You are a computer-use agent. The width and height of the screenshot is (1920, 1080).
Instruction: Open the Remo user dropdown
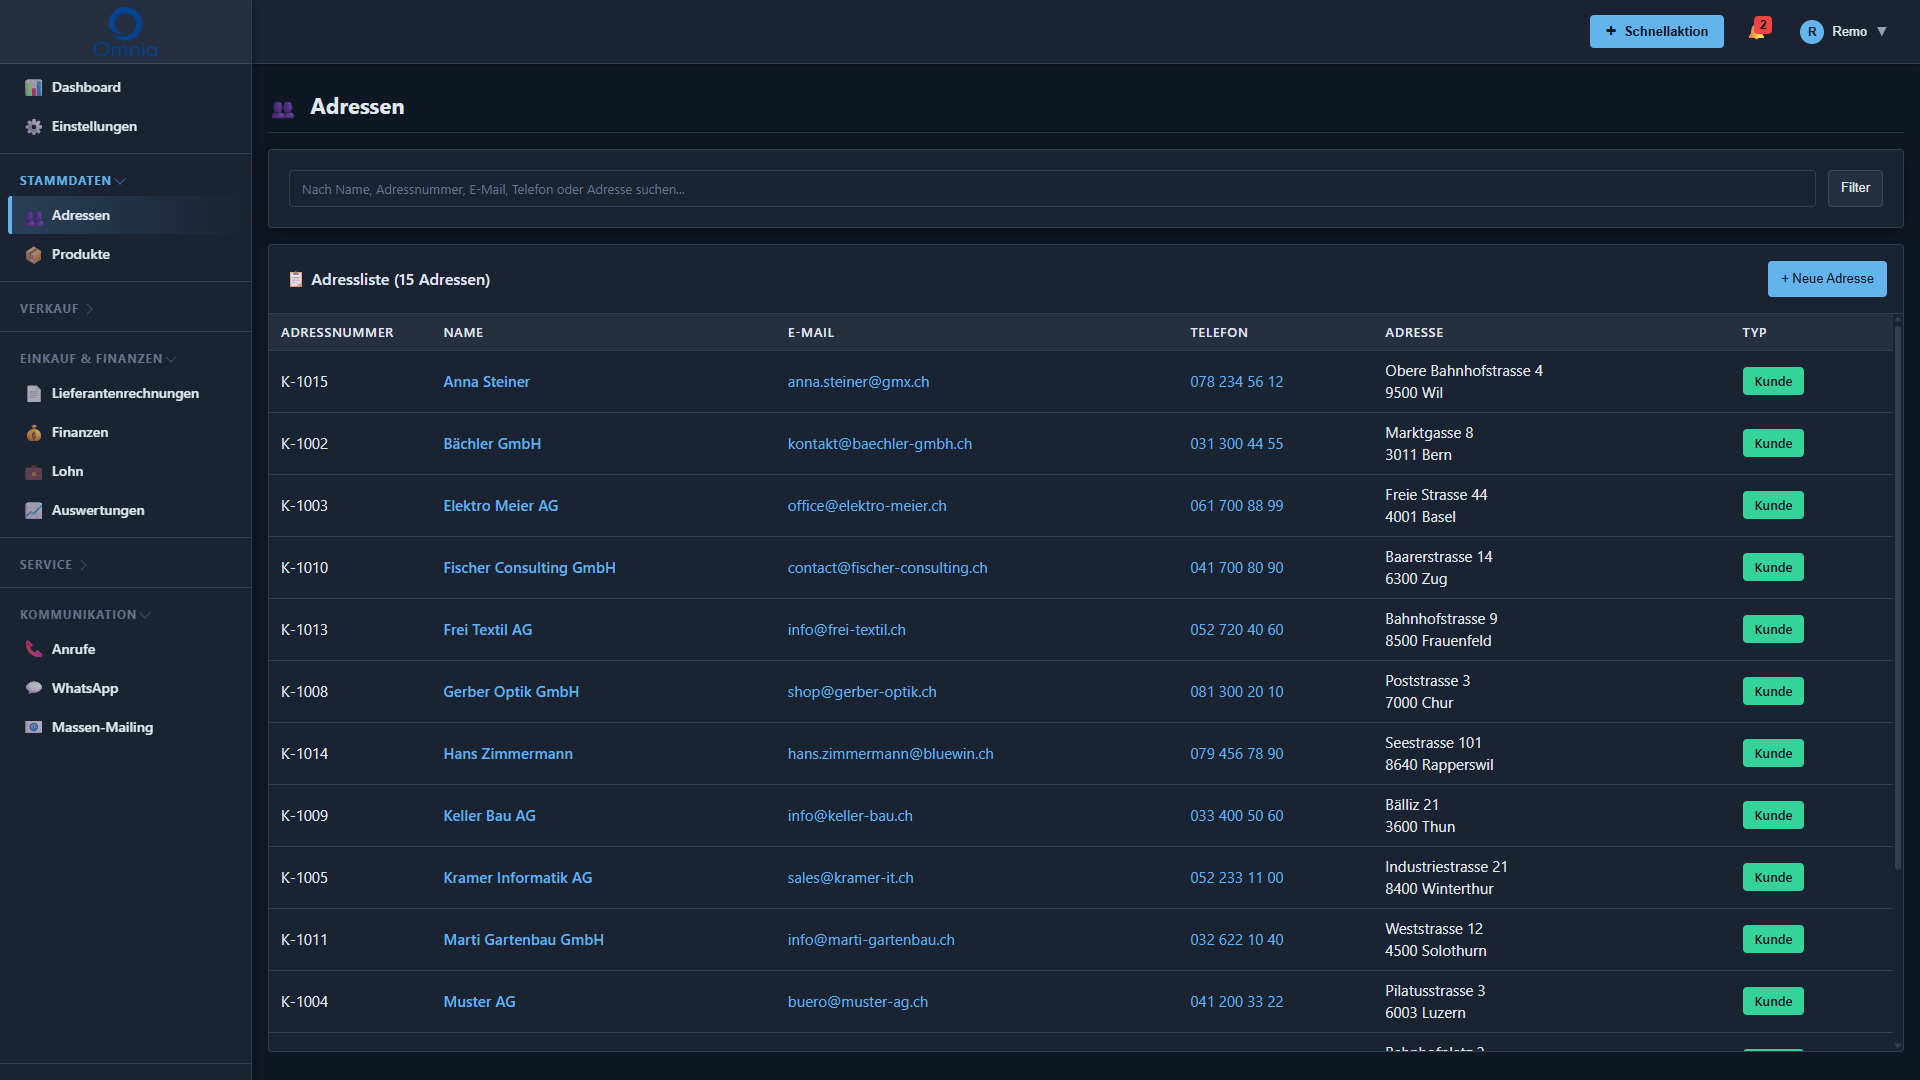click(1844, 32)
